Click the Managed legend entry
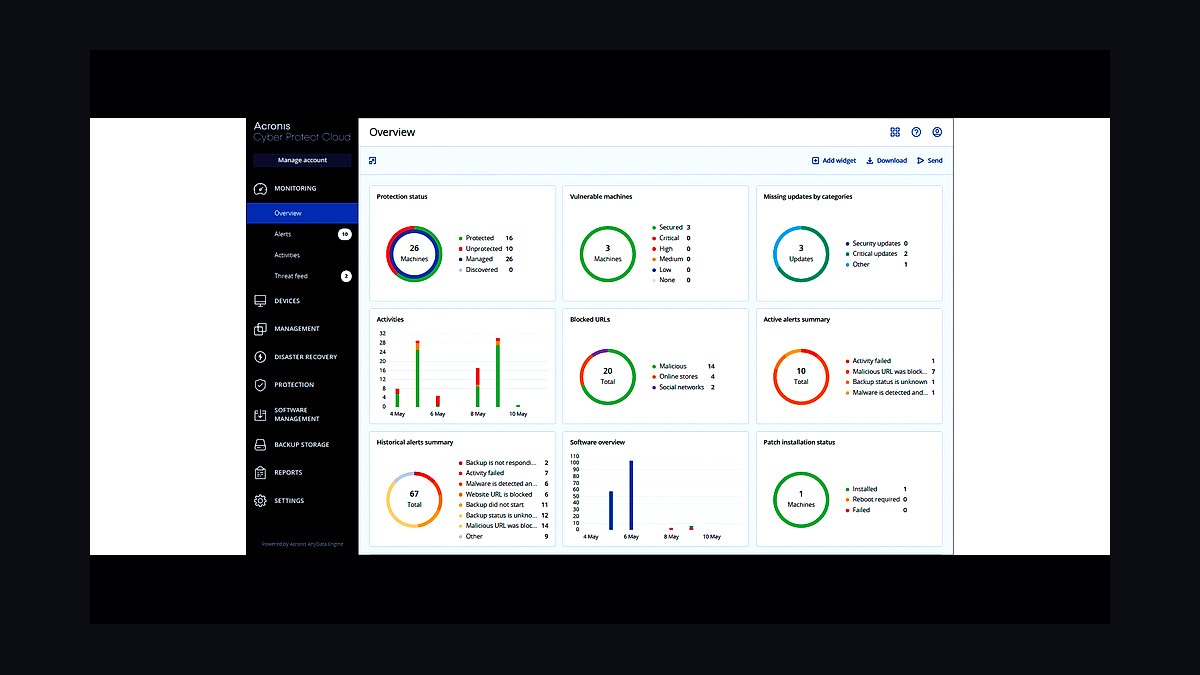Screen dimensions: 1200x675 486,259
